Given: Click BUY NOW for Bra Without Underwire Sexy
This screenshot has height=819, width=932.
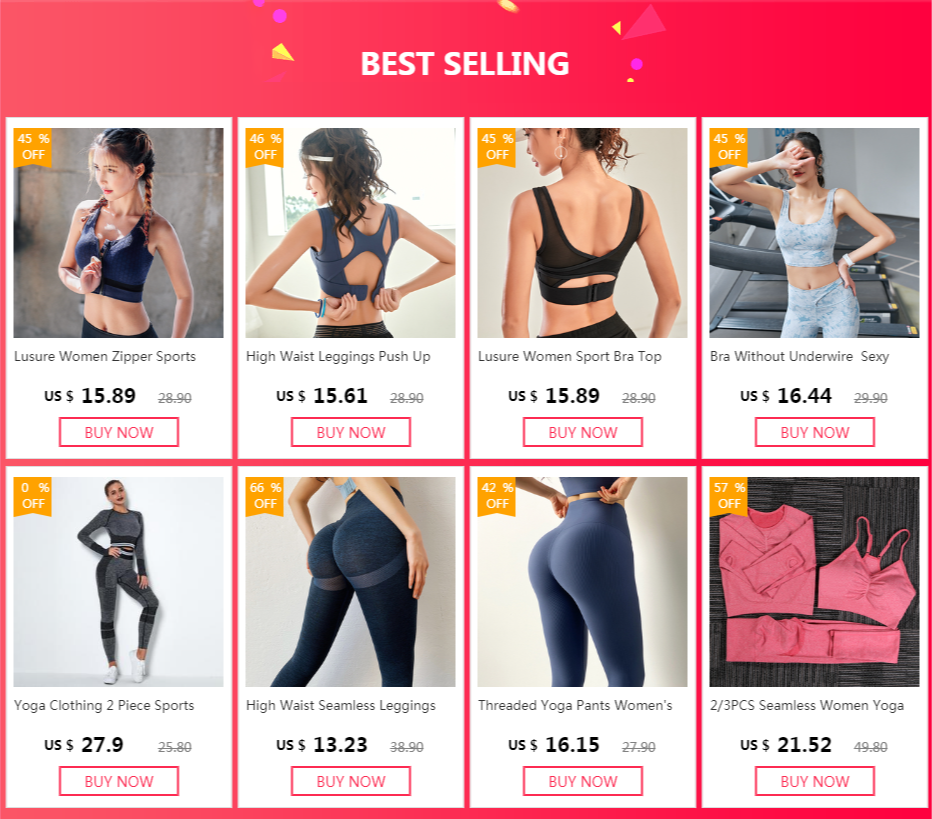Looking at the screenshot, I should tap(815, 432).
